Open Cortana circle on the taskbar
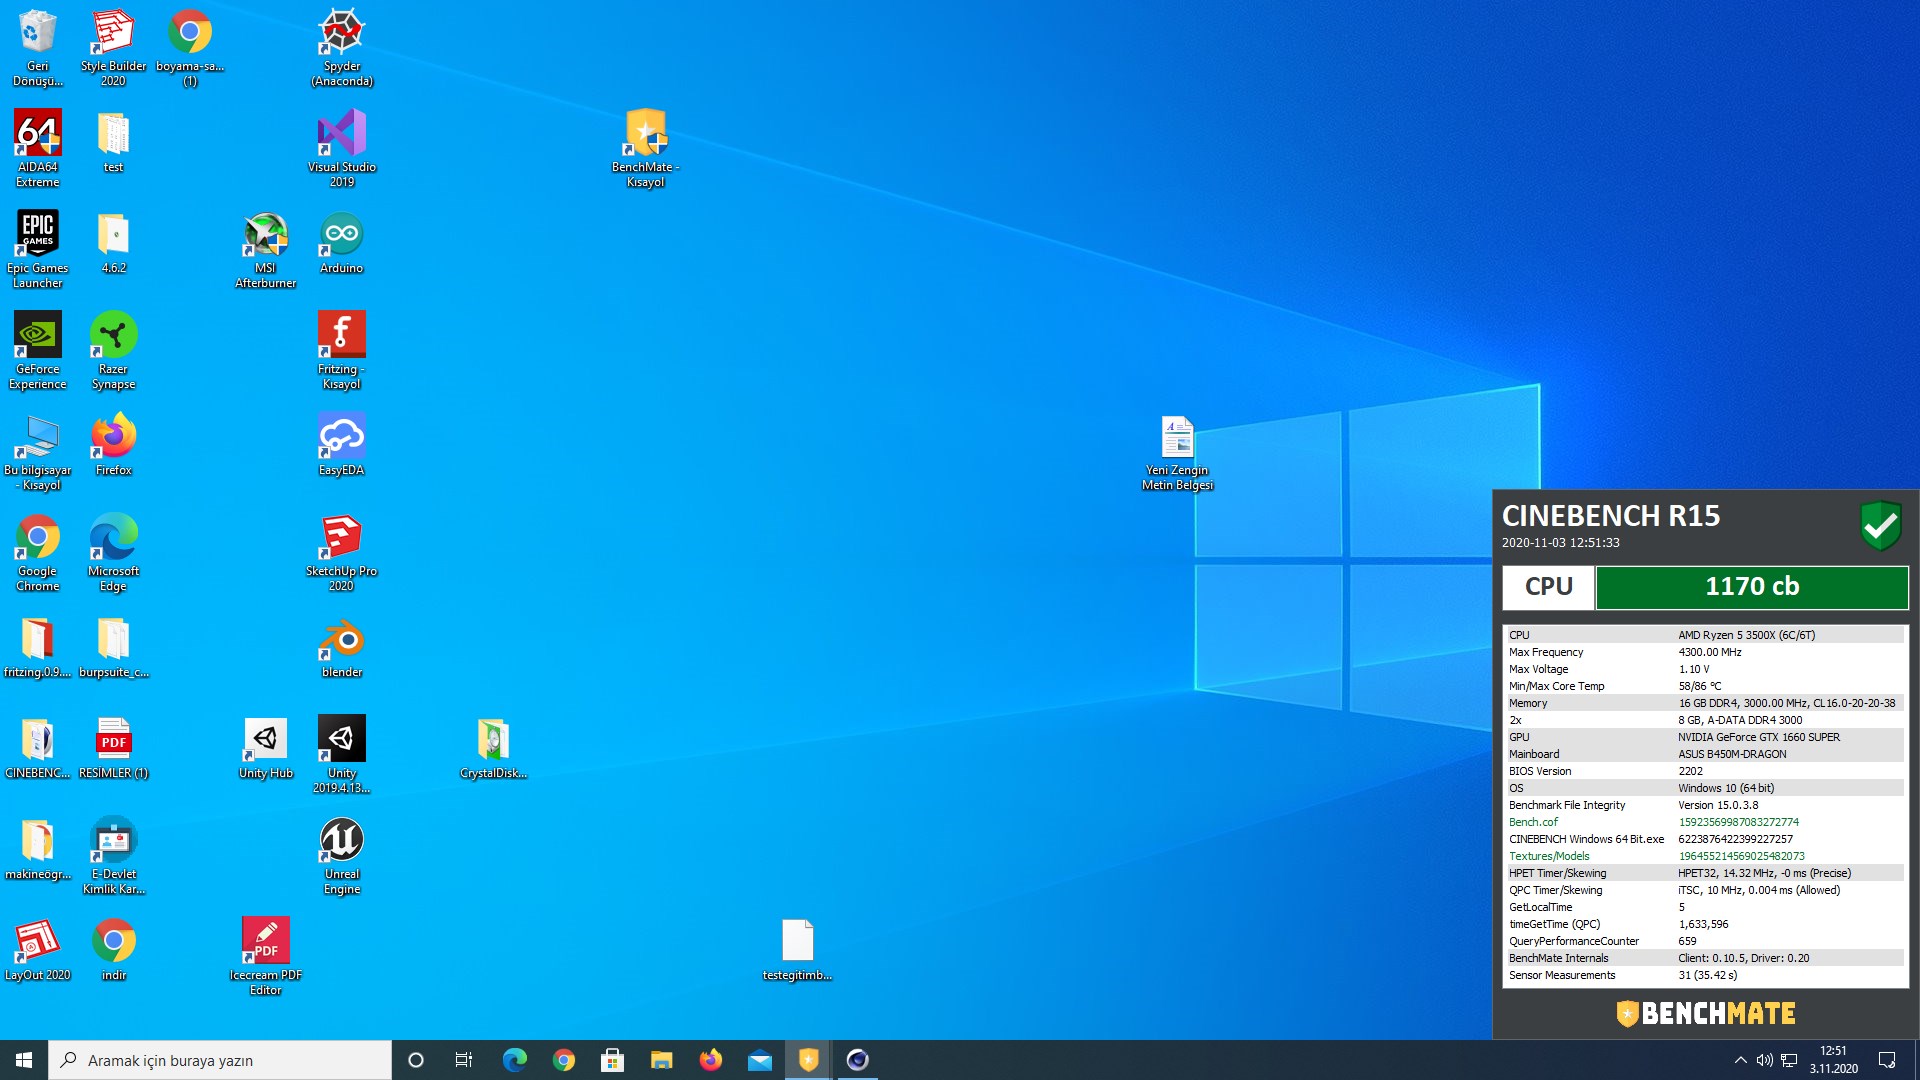 coord(416,1060)
